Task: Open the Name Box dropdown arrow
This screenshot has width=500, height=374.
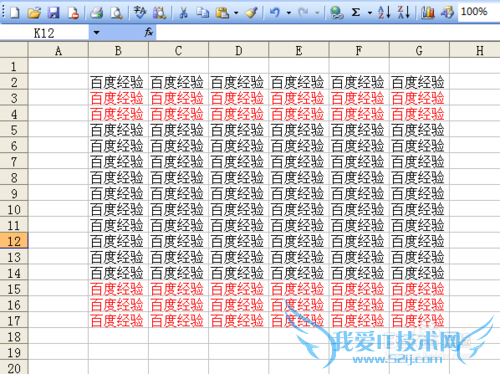Action: coord(96,32)
